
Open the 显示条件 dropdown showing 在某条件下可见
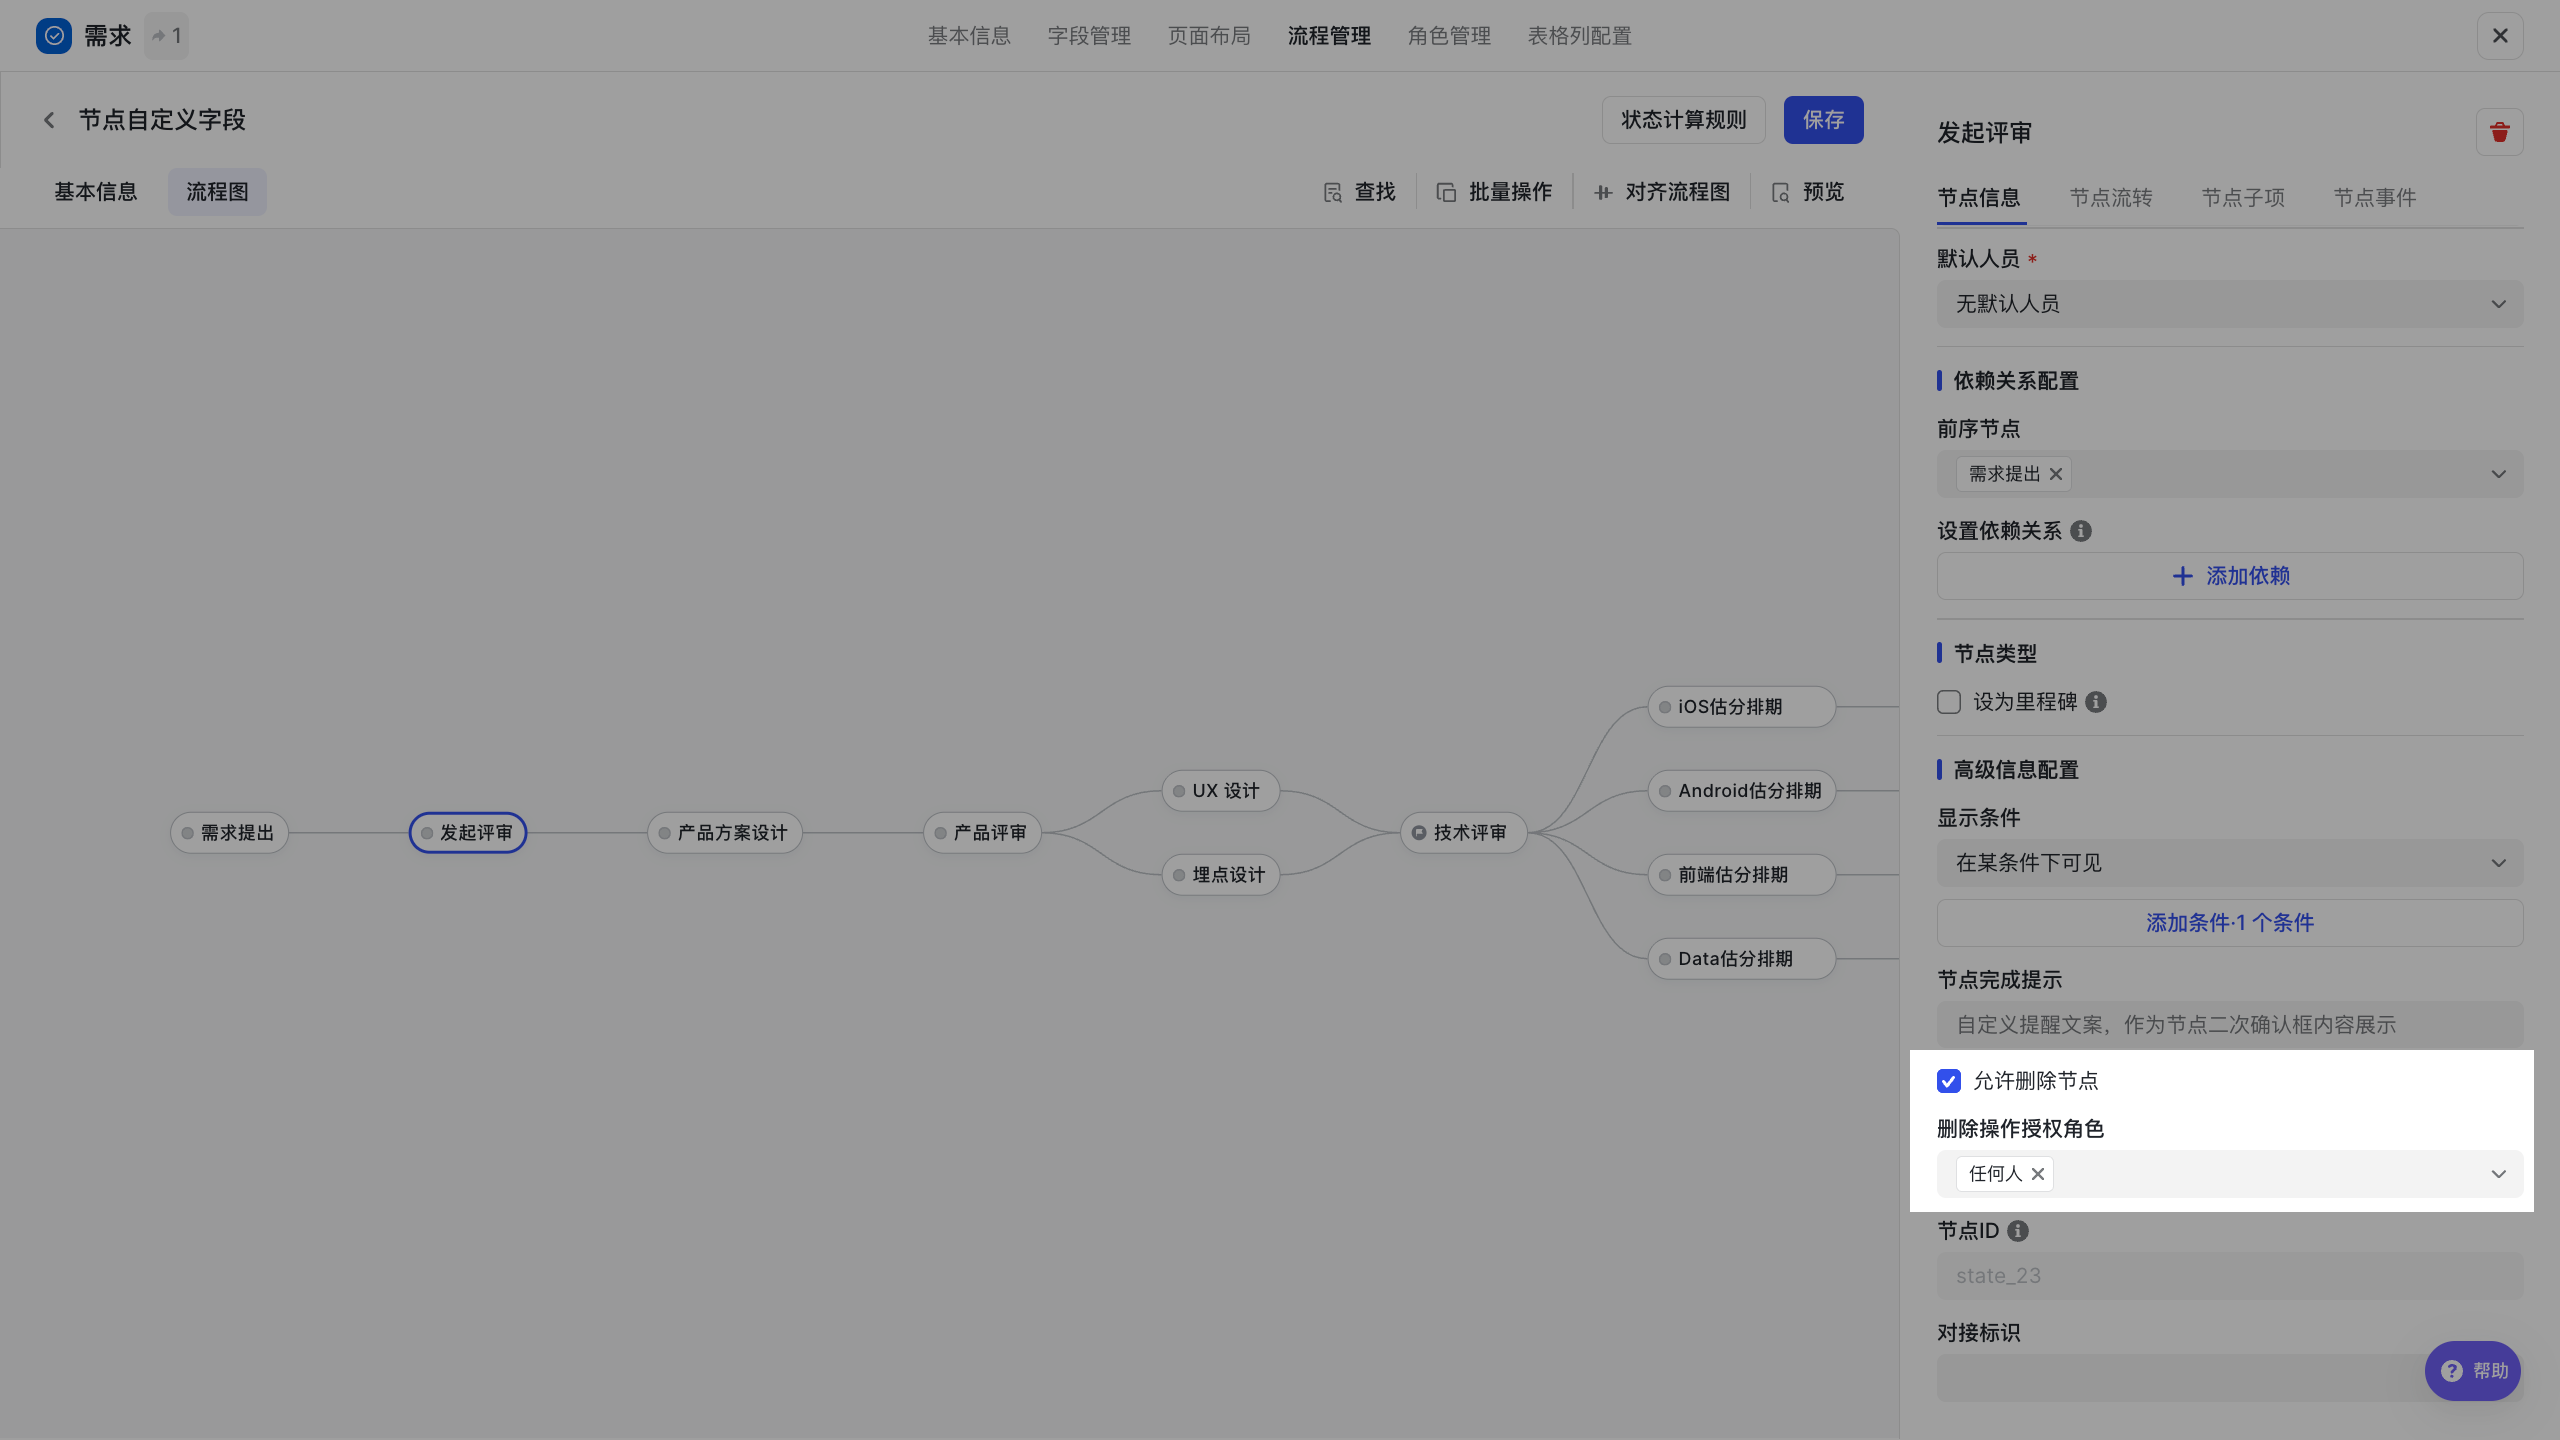pyautogui.click(x=2230, y=863)
